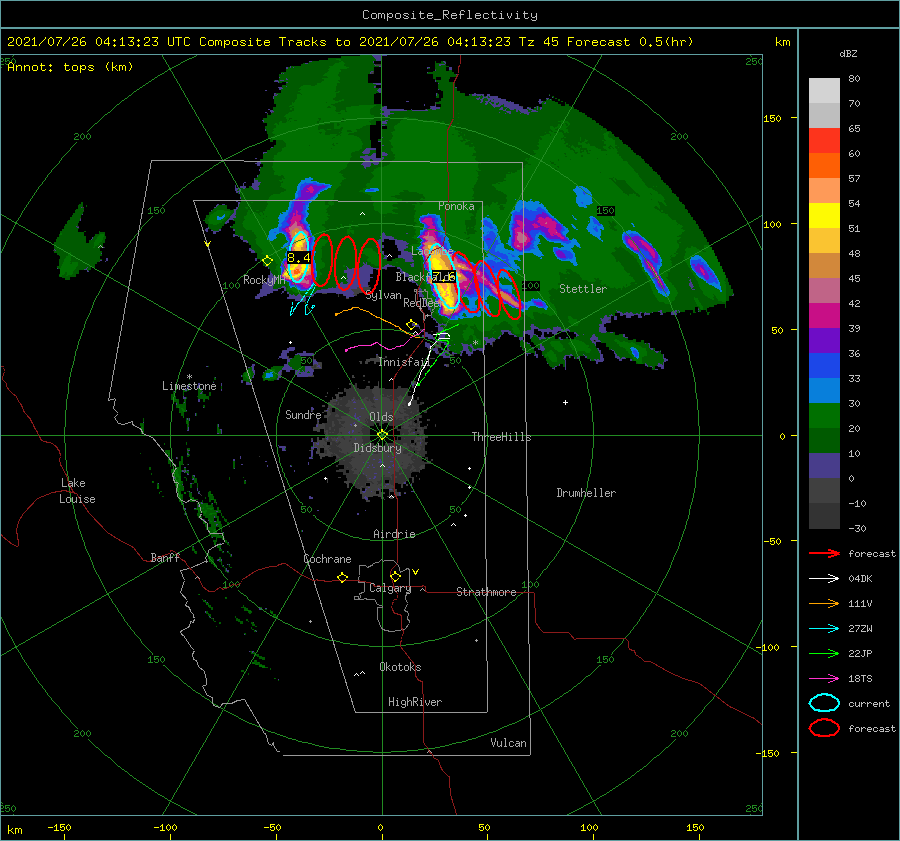
Task: Click the white plus marker east of ThreeHills
Action: click(565, 402)
